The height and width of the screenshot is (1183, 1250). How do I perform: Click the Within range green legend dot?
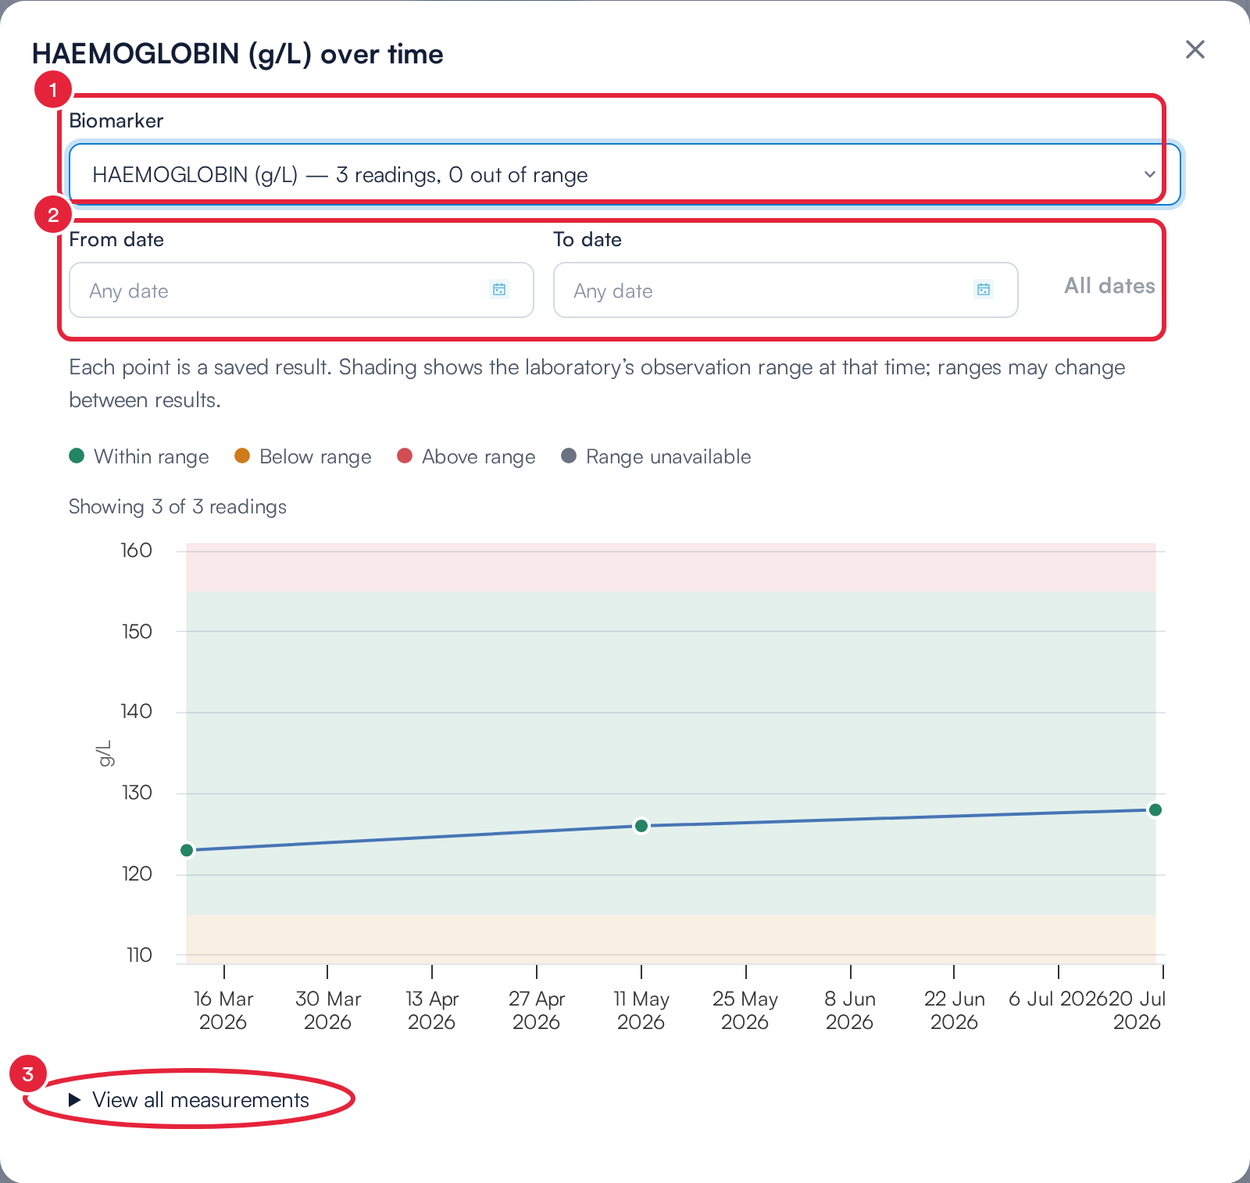(76, 456)
